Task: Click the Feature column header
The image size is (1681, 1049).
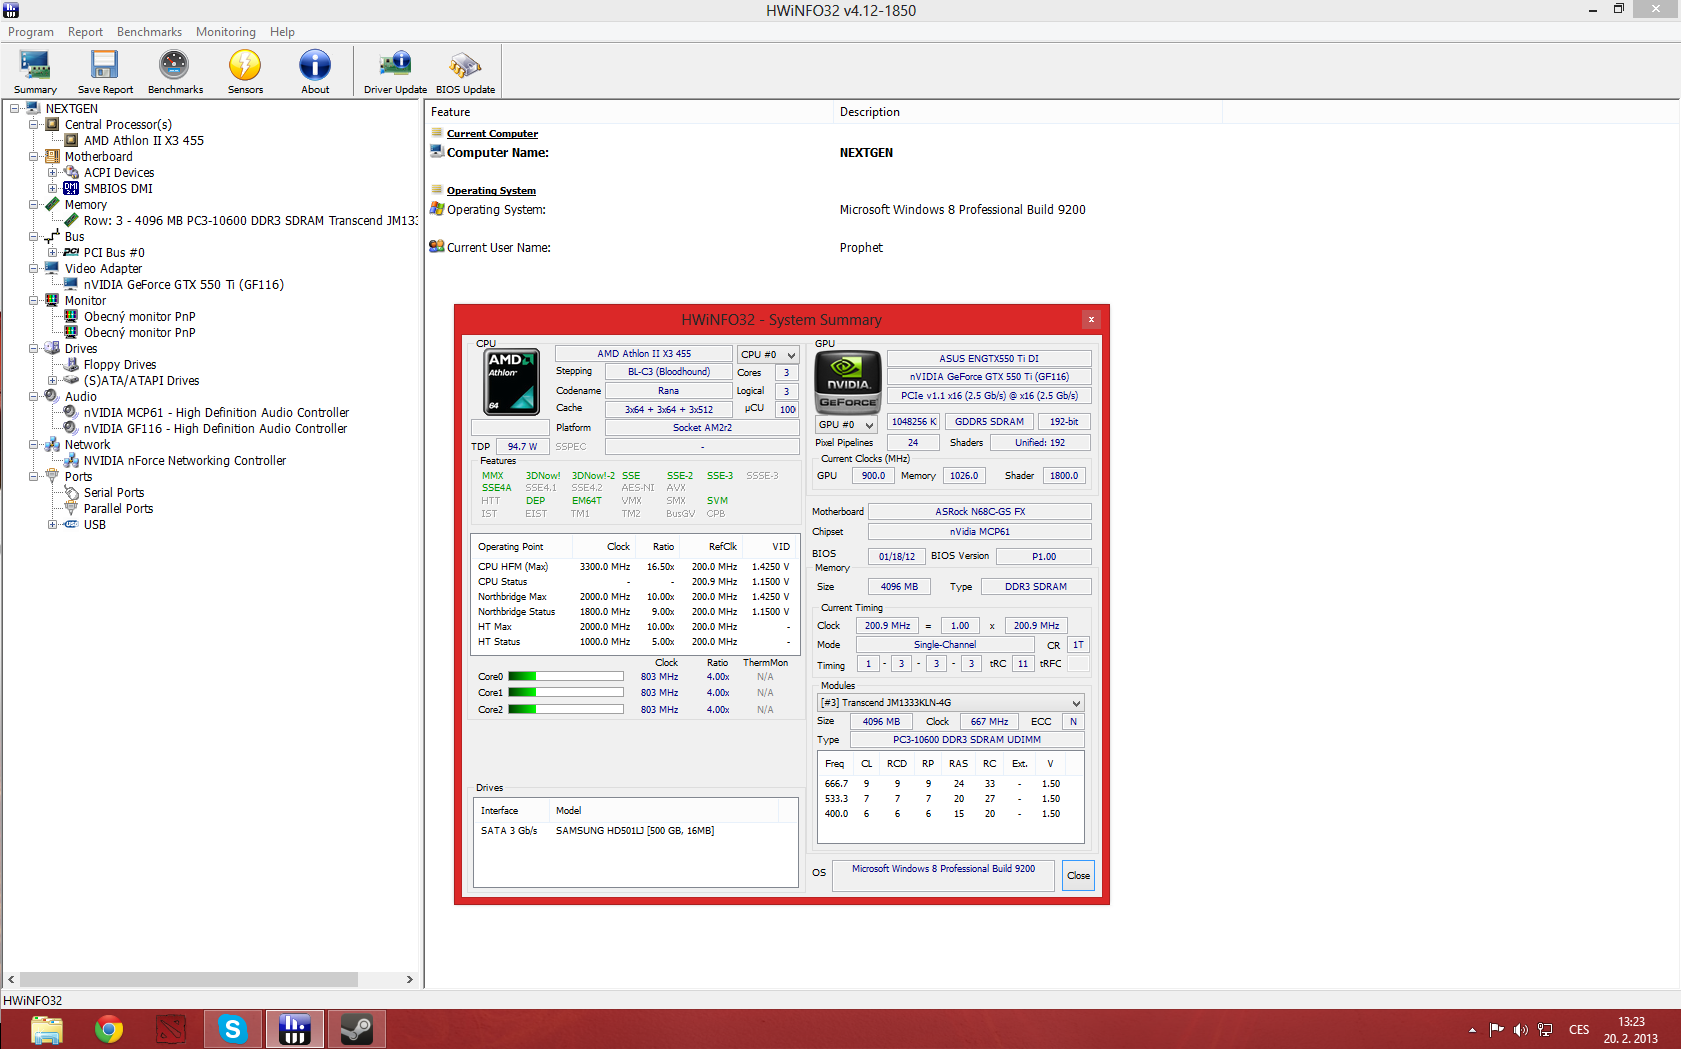Action: point(629,112)
